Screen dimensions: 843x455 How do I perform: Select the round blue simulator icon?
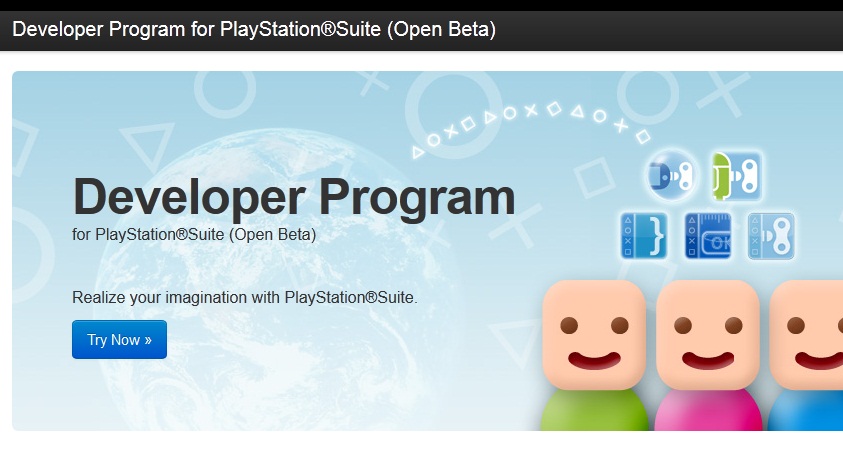point(672,175)
